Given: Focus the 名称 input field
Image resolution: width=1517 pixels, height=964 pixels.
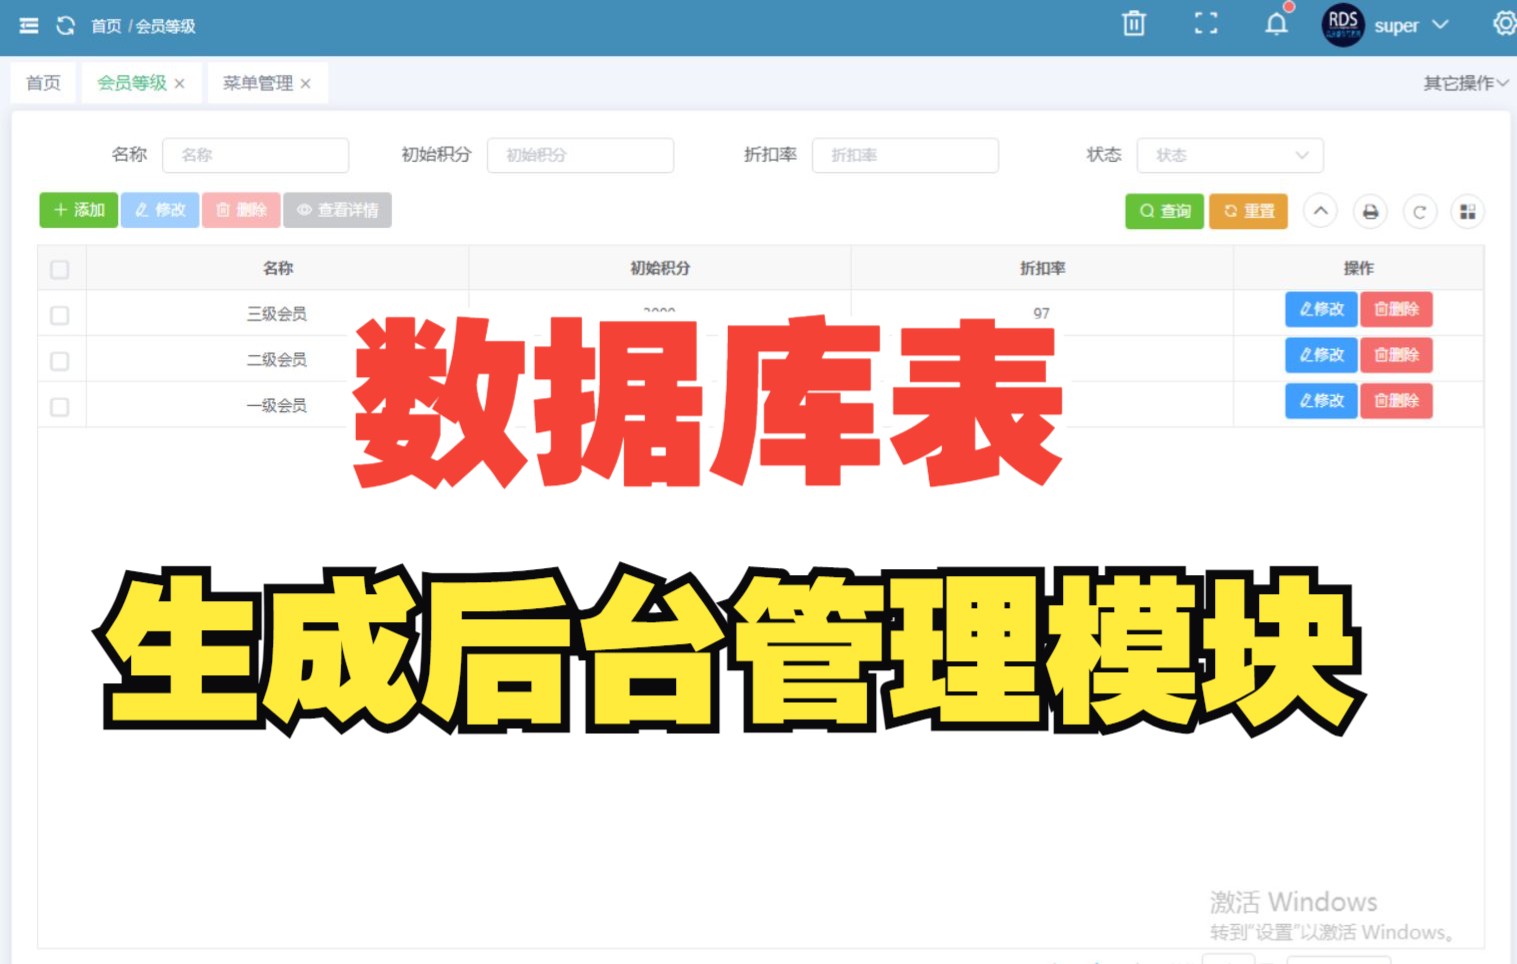Looking at the screenshot, I should pos(255,155).
